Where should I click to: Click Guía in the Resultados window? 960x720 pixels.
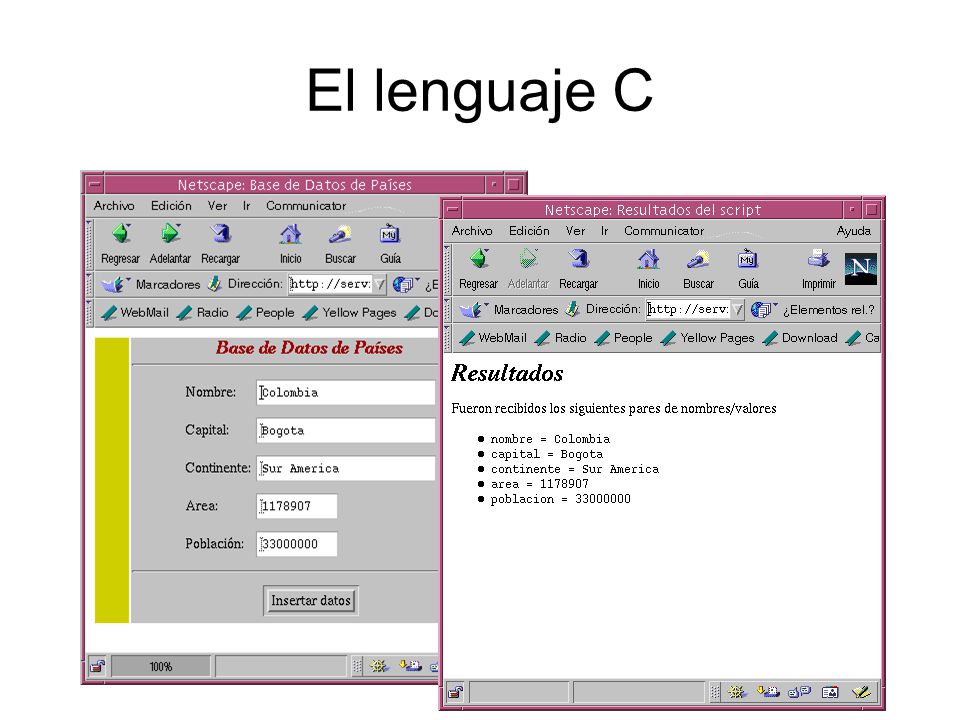point(748,269)
